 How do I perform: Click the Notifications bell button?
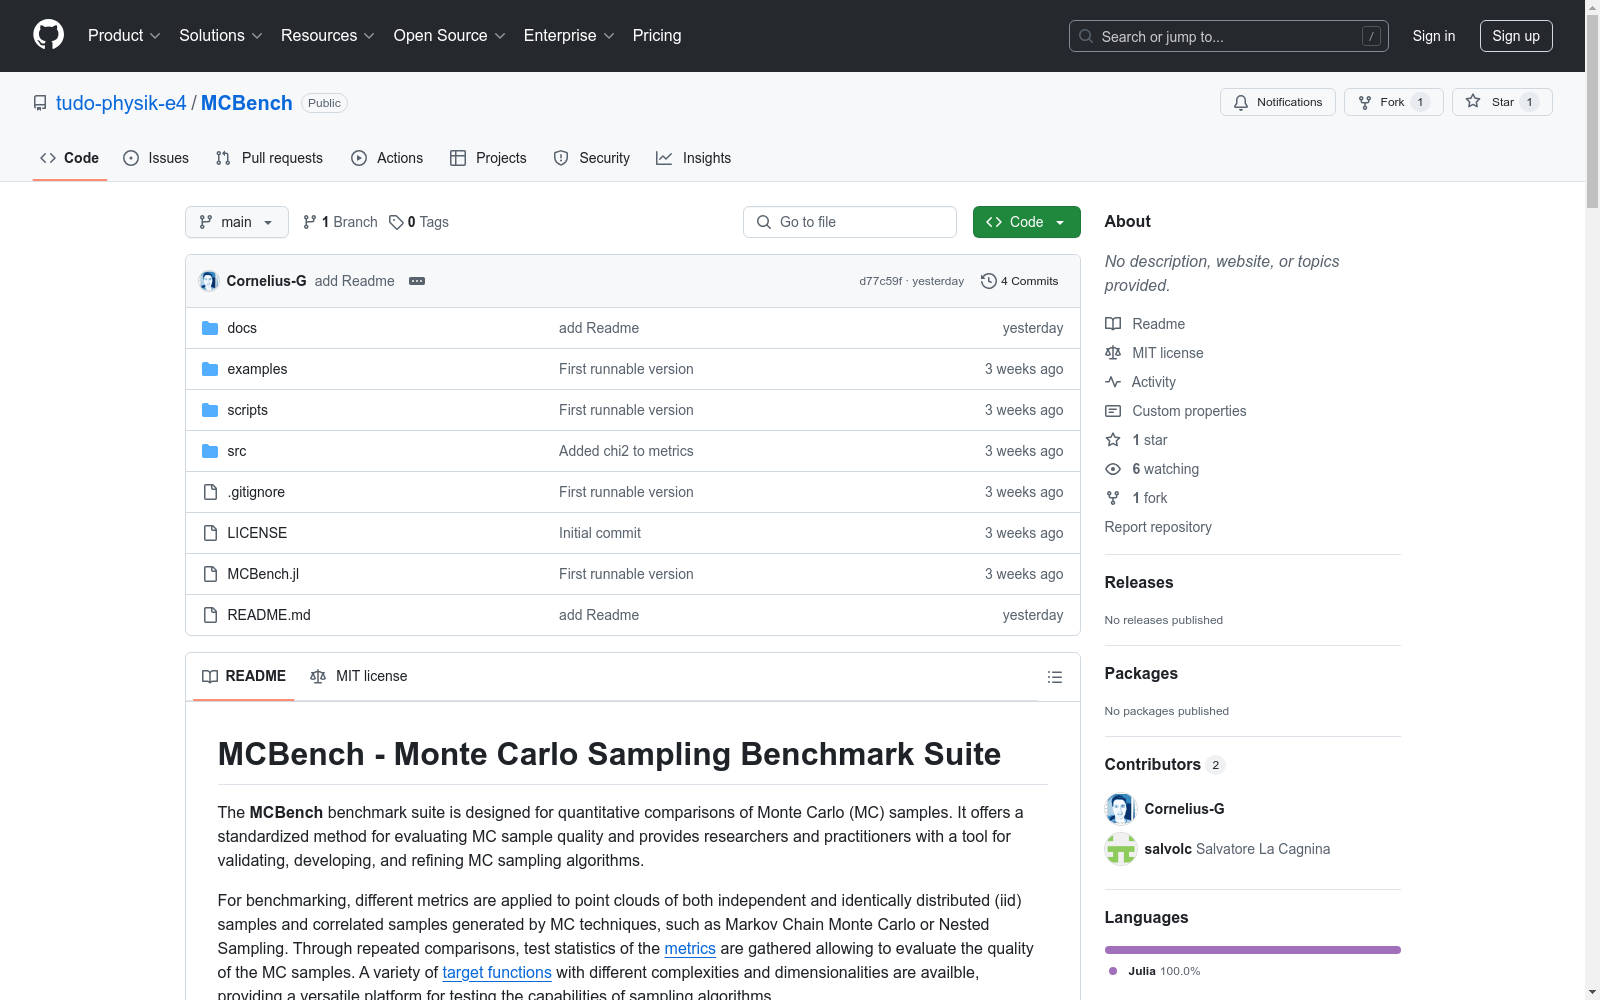pyautogui.click(x=1277, y=102)
